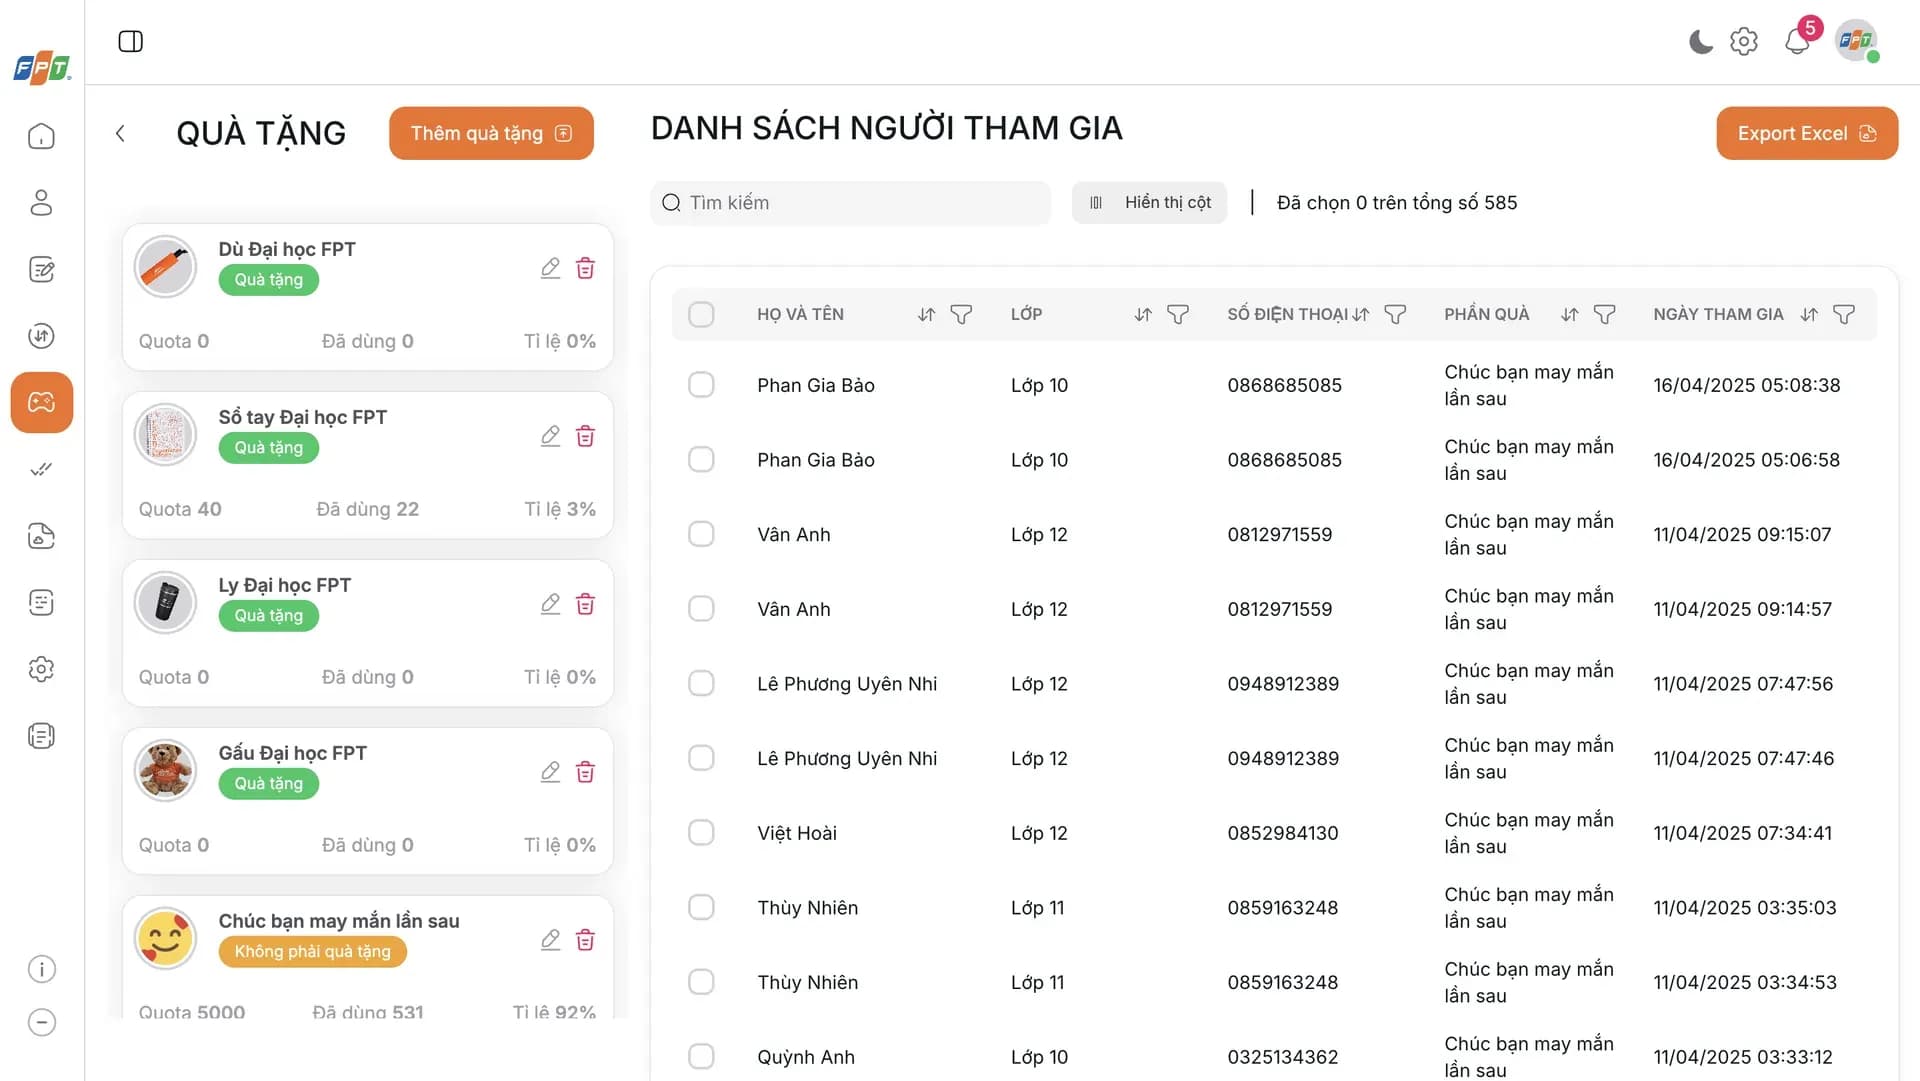Viewport: 1920px width, 1081px height.
Task: Sort by Phần quà column
Action: pyautogui.click(x=1570, y=315)
